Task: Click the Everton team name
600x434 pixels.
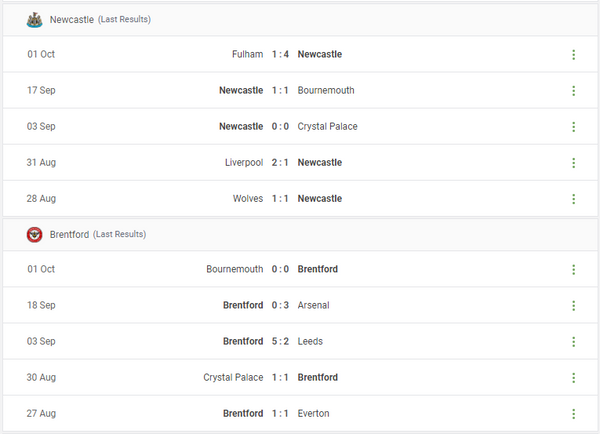Action: (313, 413)
